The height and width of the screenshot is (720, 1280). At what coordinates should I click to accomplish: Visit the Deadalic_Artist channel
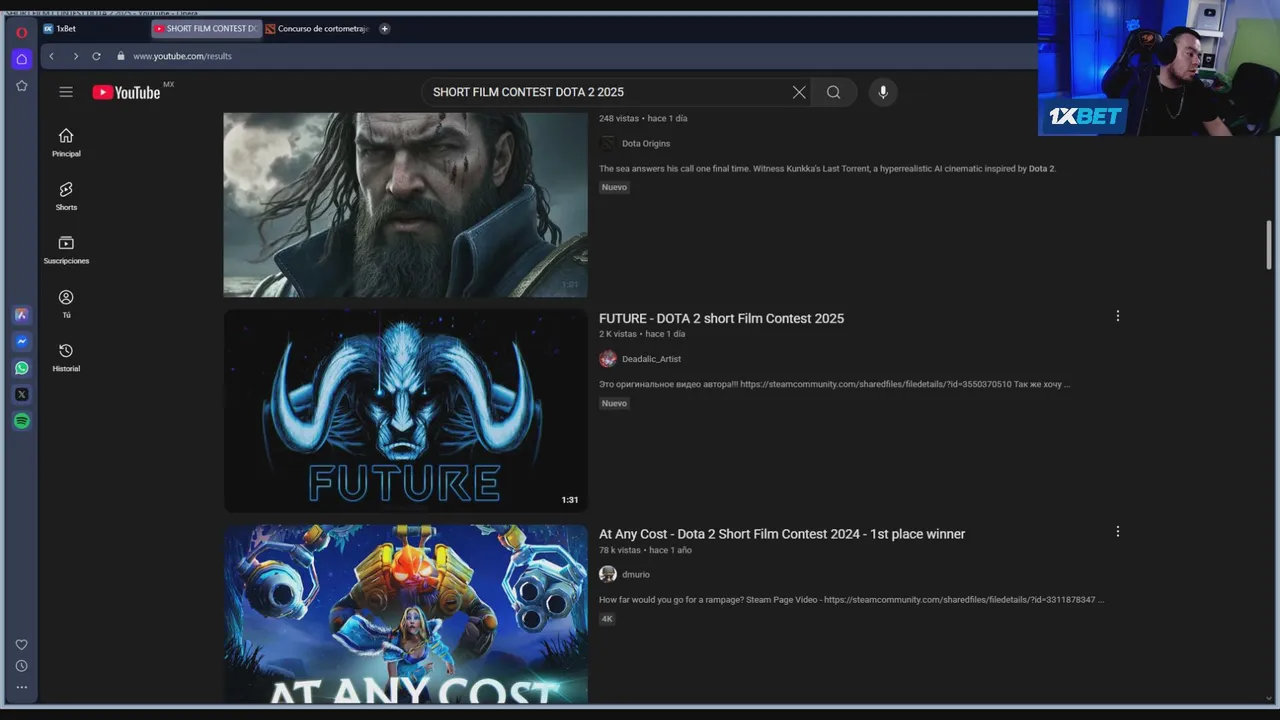coord(651,359)
